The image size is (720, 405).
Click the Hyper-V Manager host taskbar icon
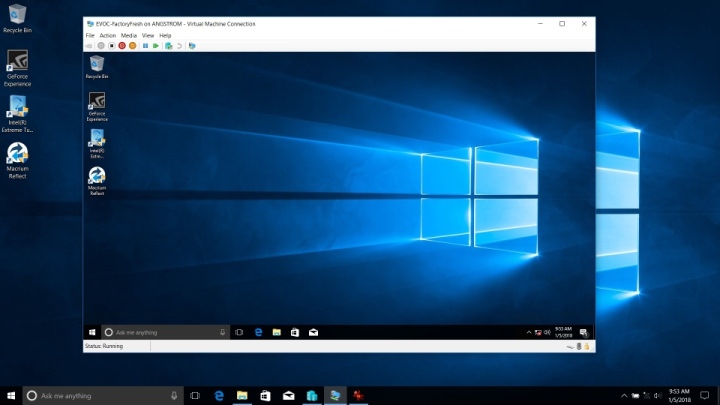click(x=312, y=395)
